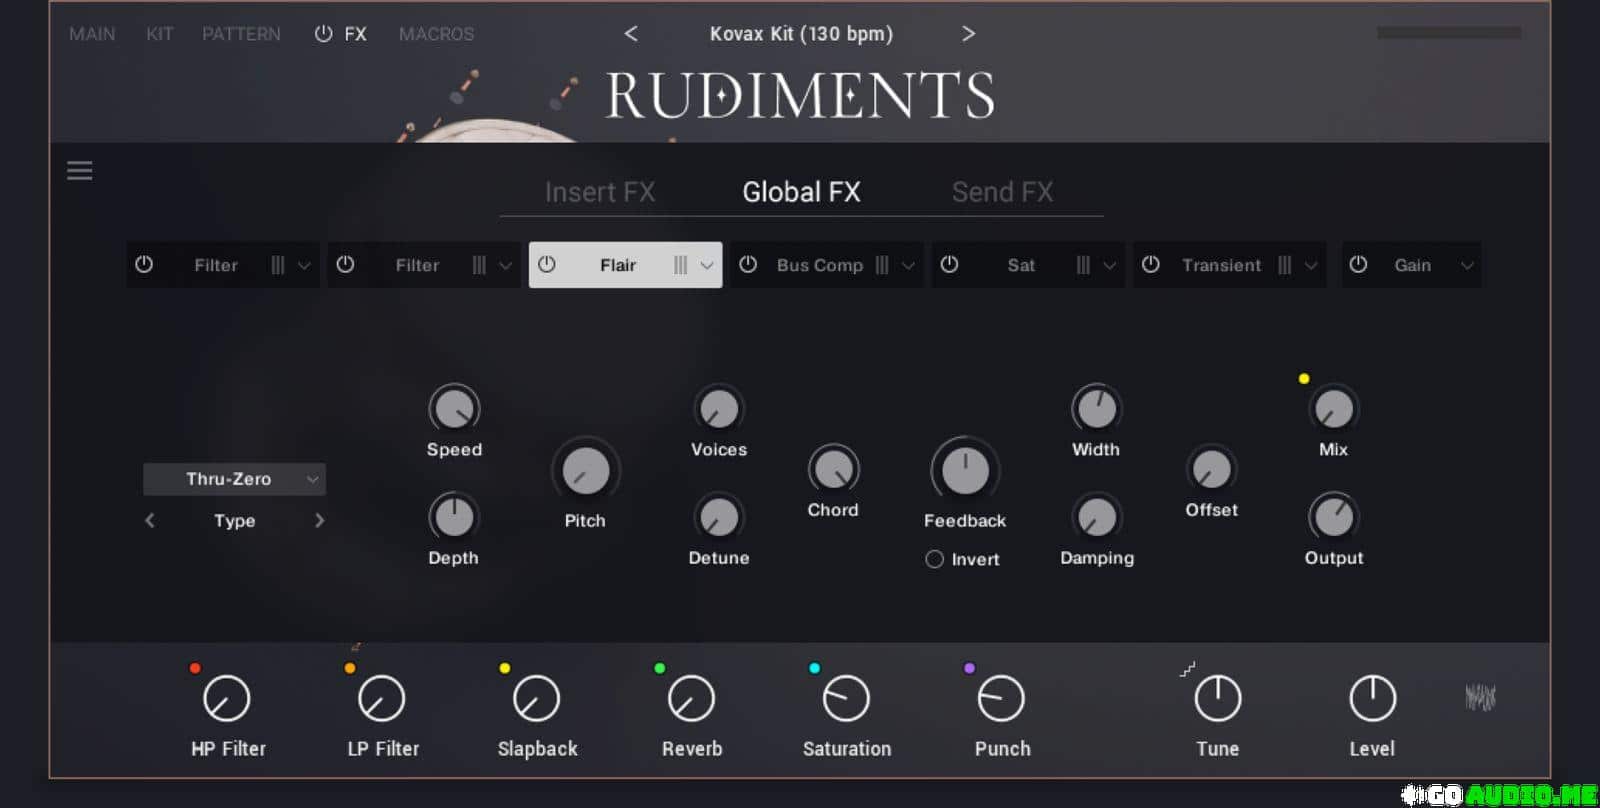Click the Detune knob
The image size is (1600, 808).
point(719,517)
